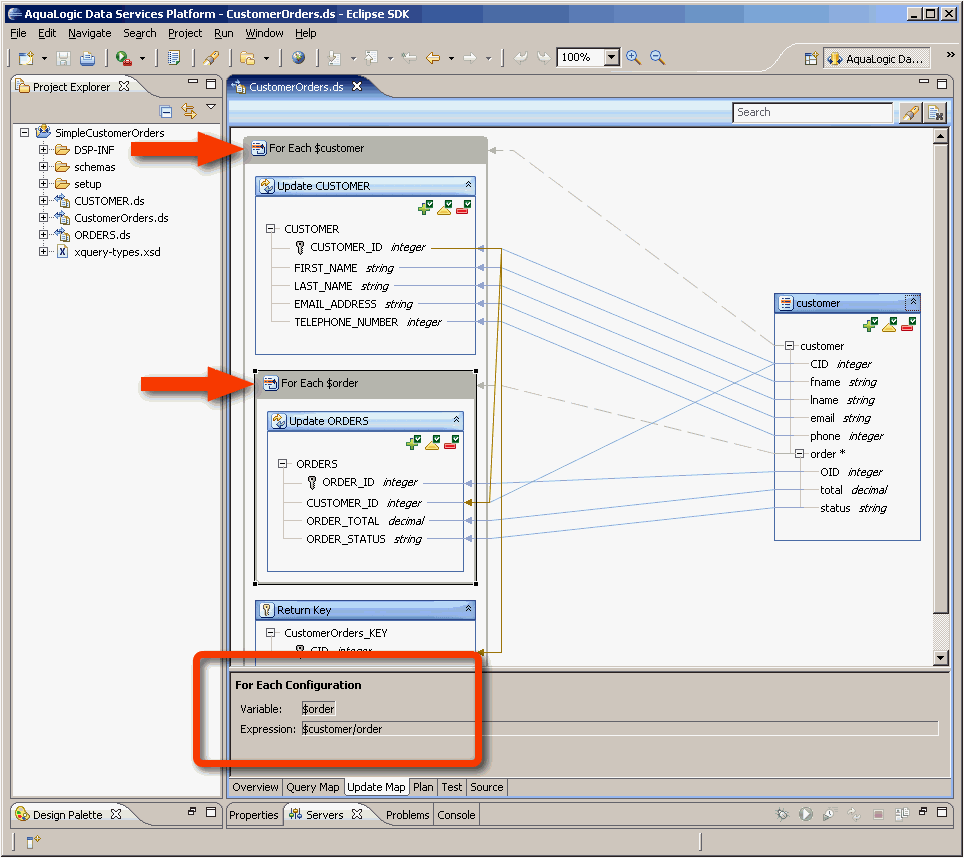
Task: Click the globe web browser icon
Action: (x=298, y=58)
